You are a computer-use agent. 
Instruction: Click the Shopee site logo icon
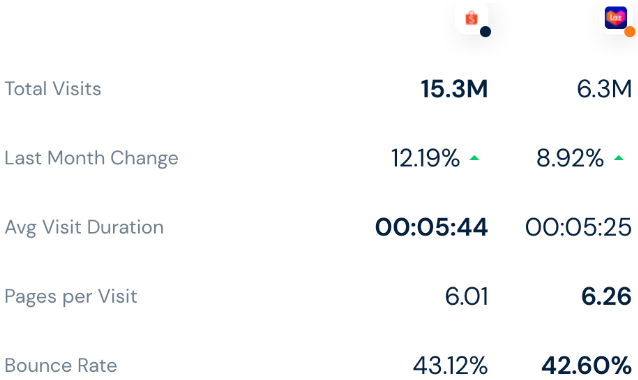[x=471, y=18]
